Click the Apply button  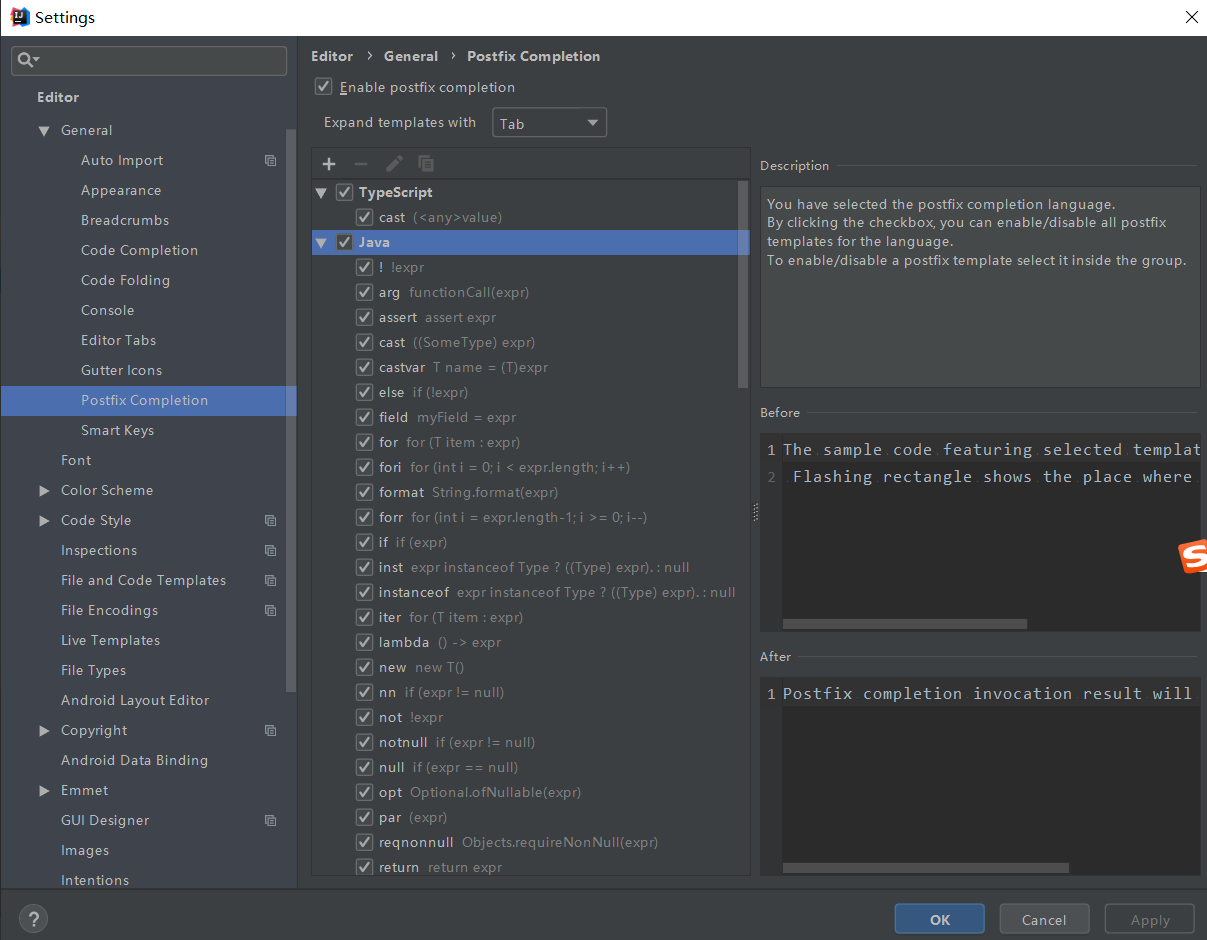pos(1150,919)
